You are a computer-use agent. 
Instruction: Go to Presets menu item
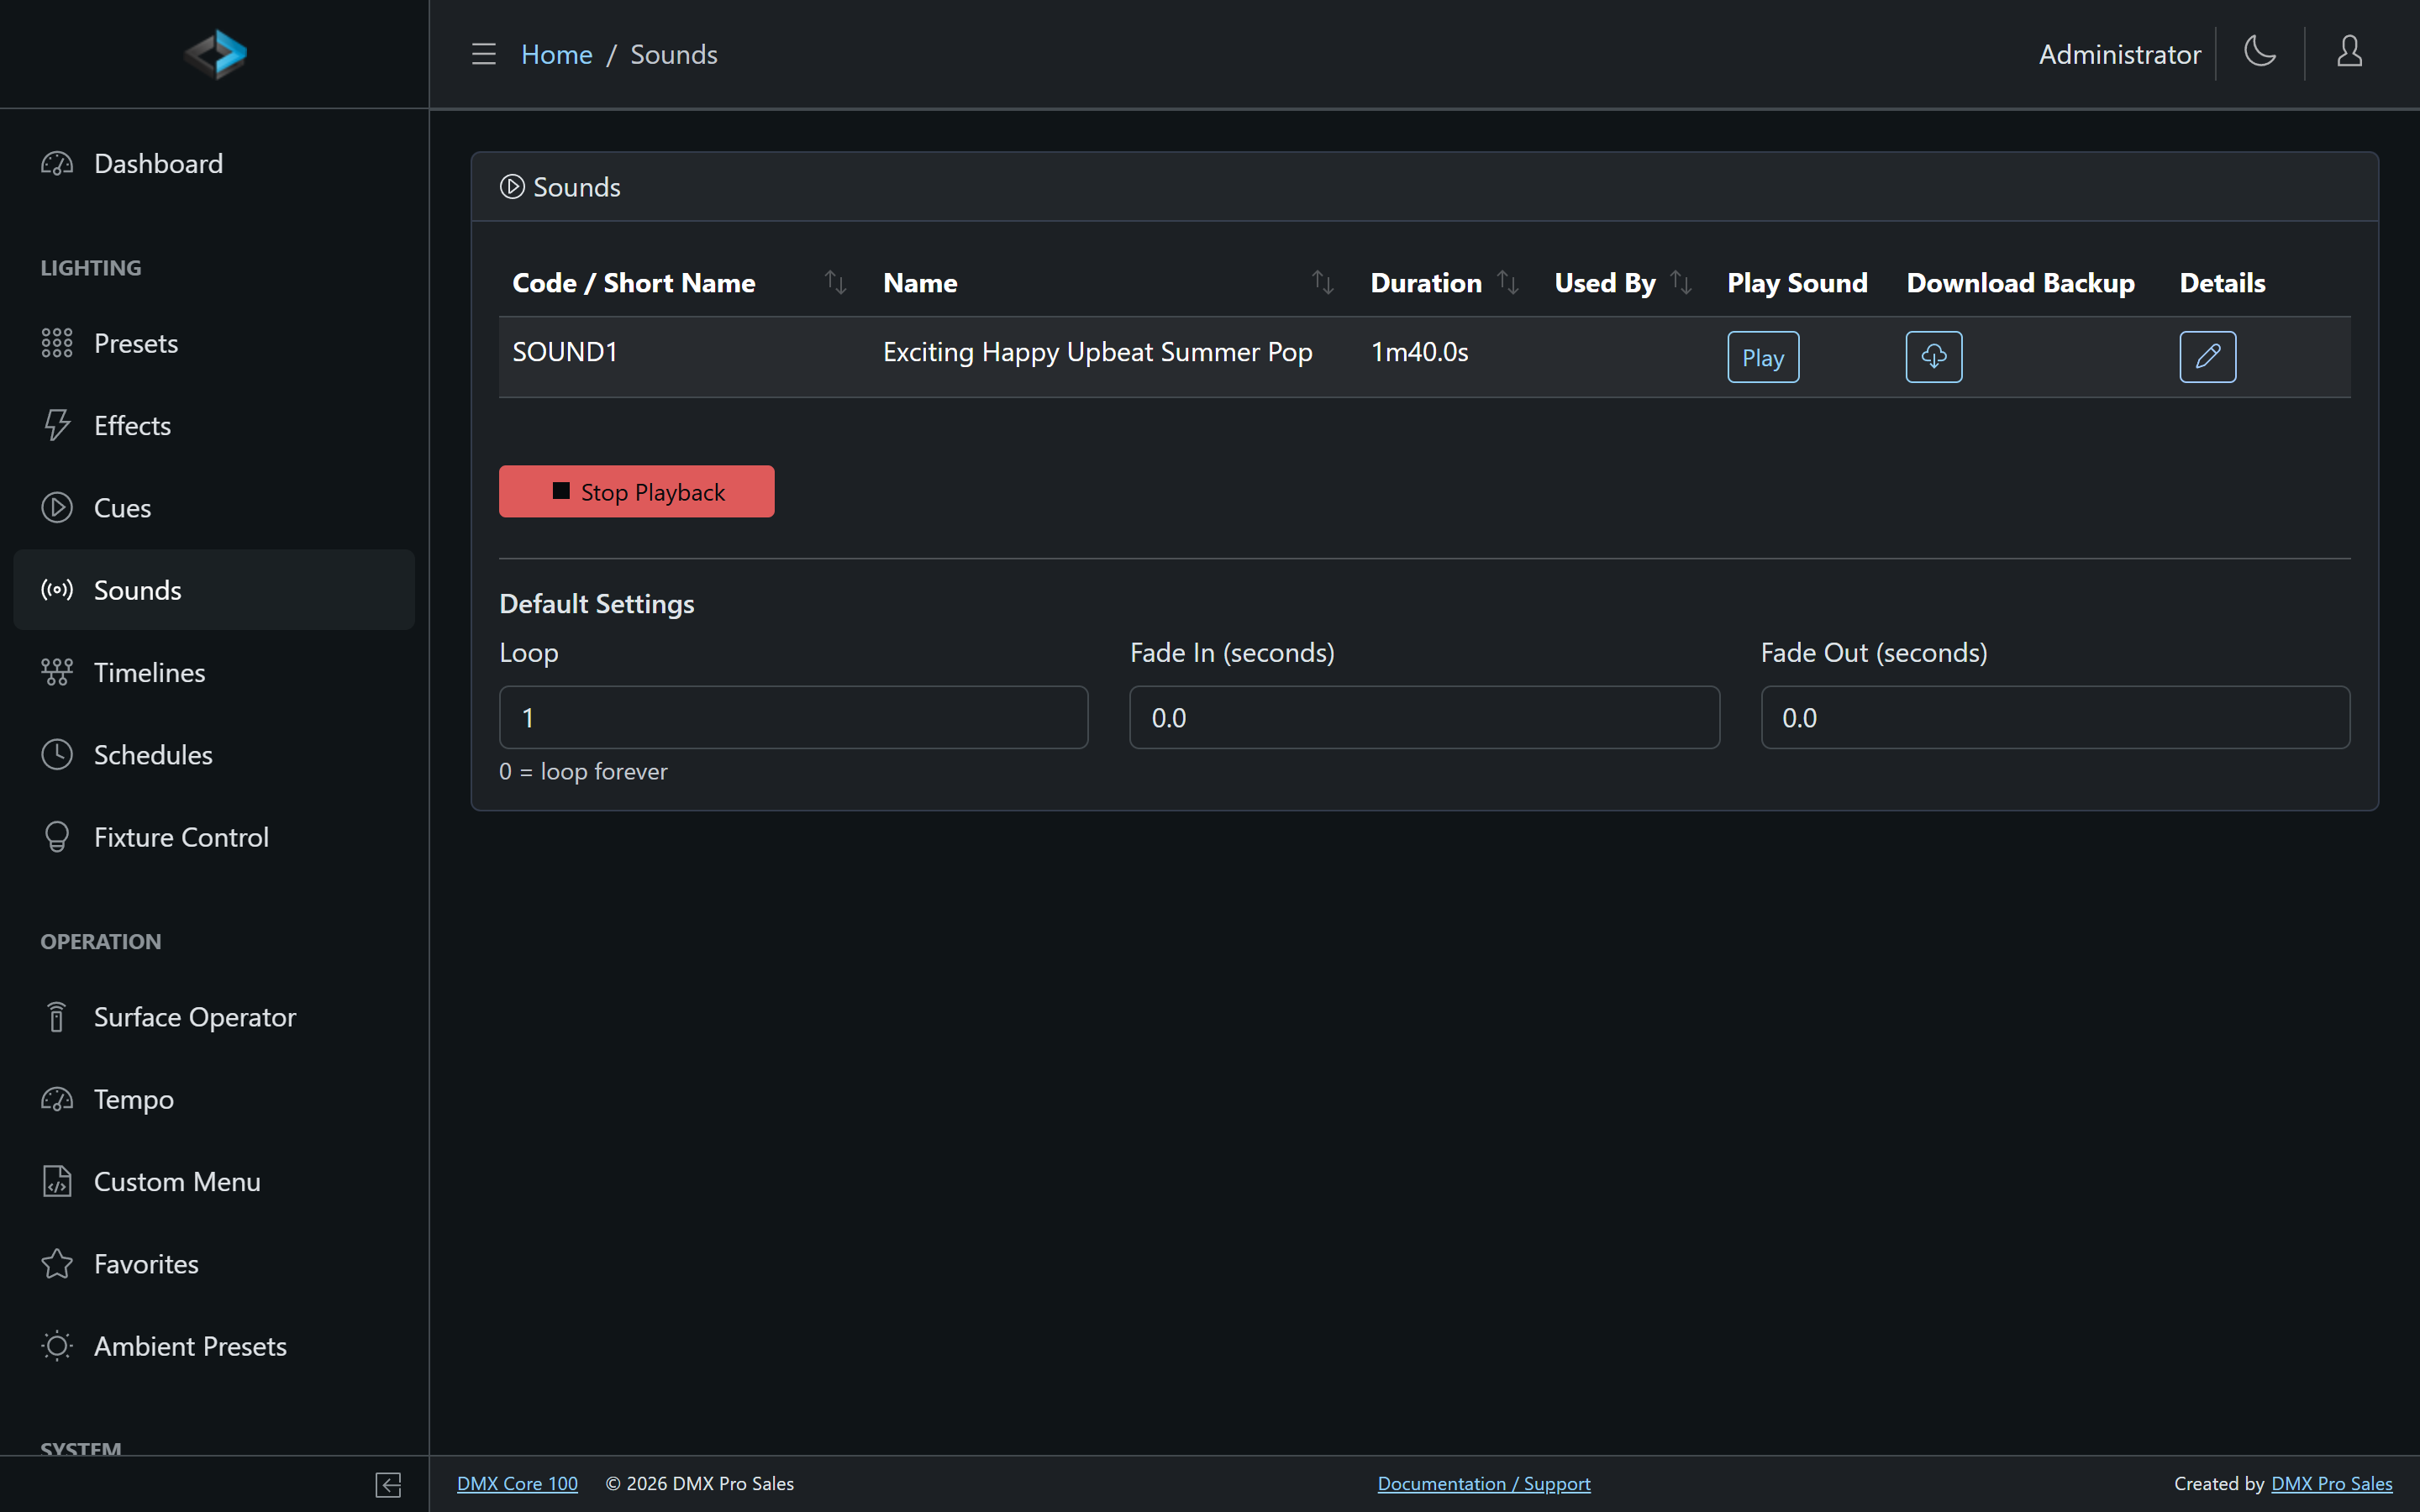tap(214, 343)
